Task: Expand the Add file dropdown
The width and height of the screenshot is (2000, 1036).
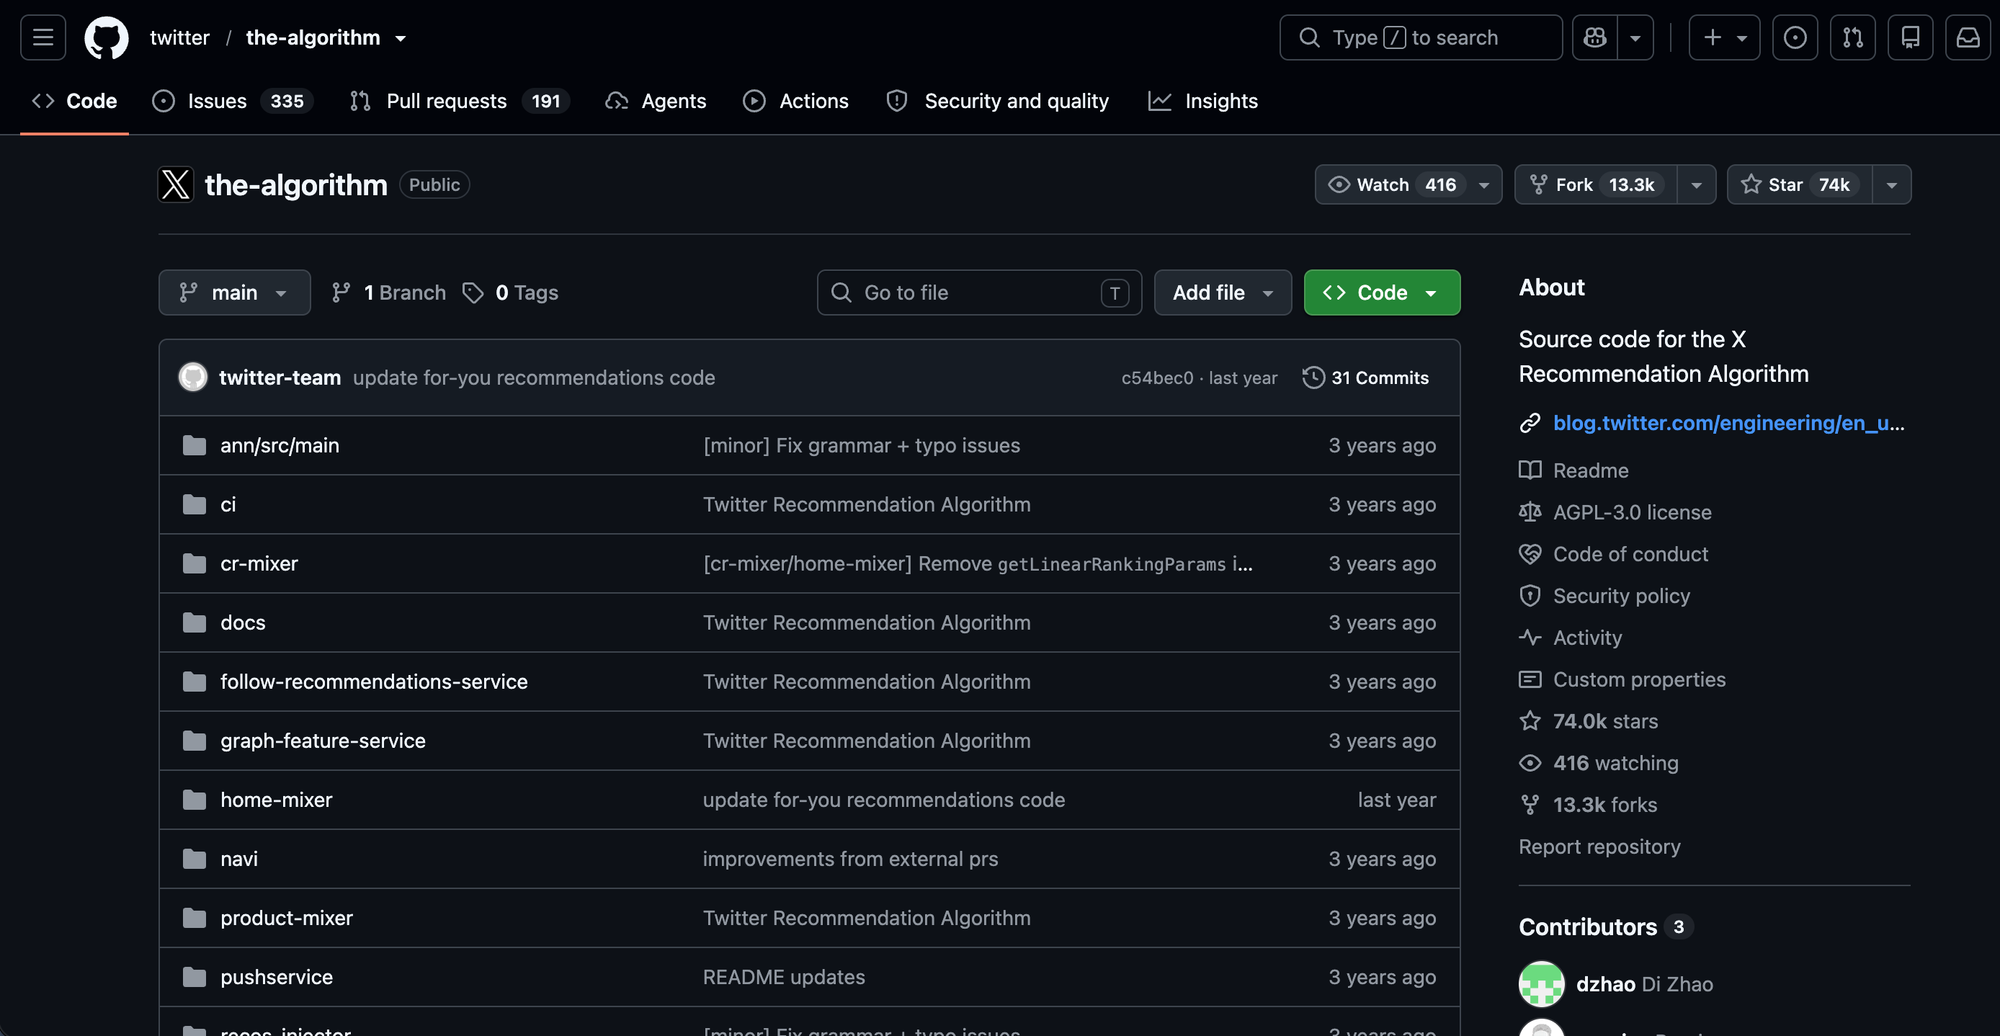Action: pos(1223,293)
